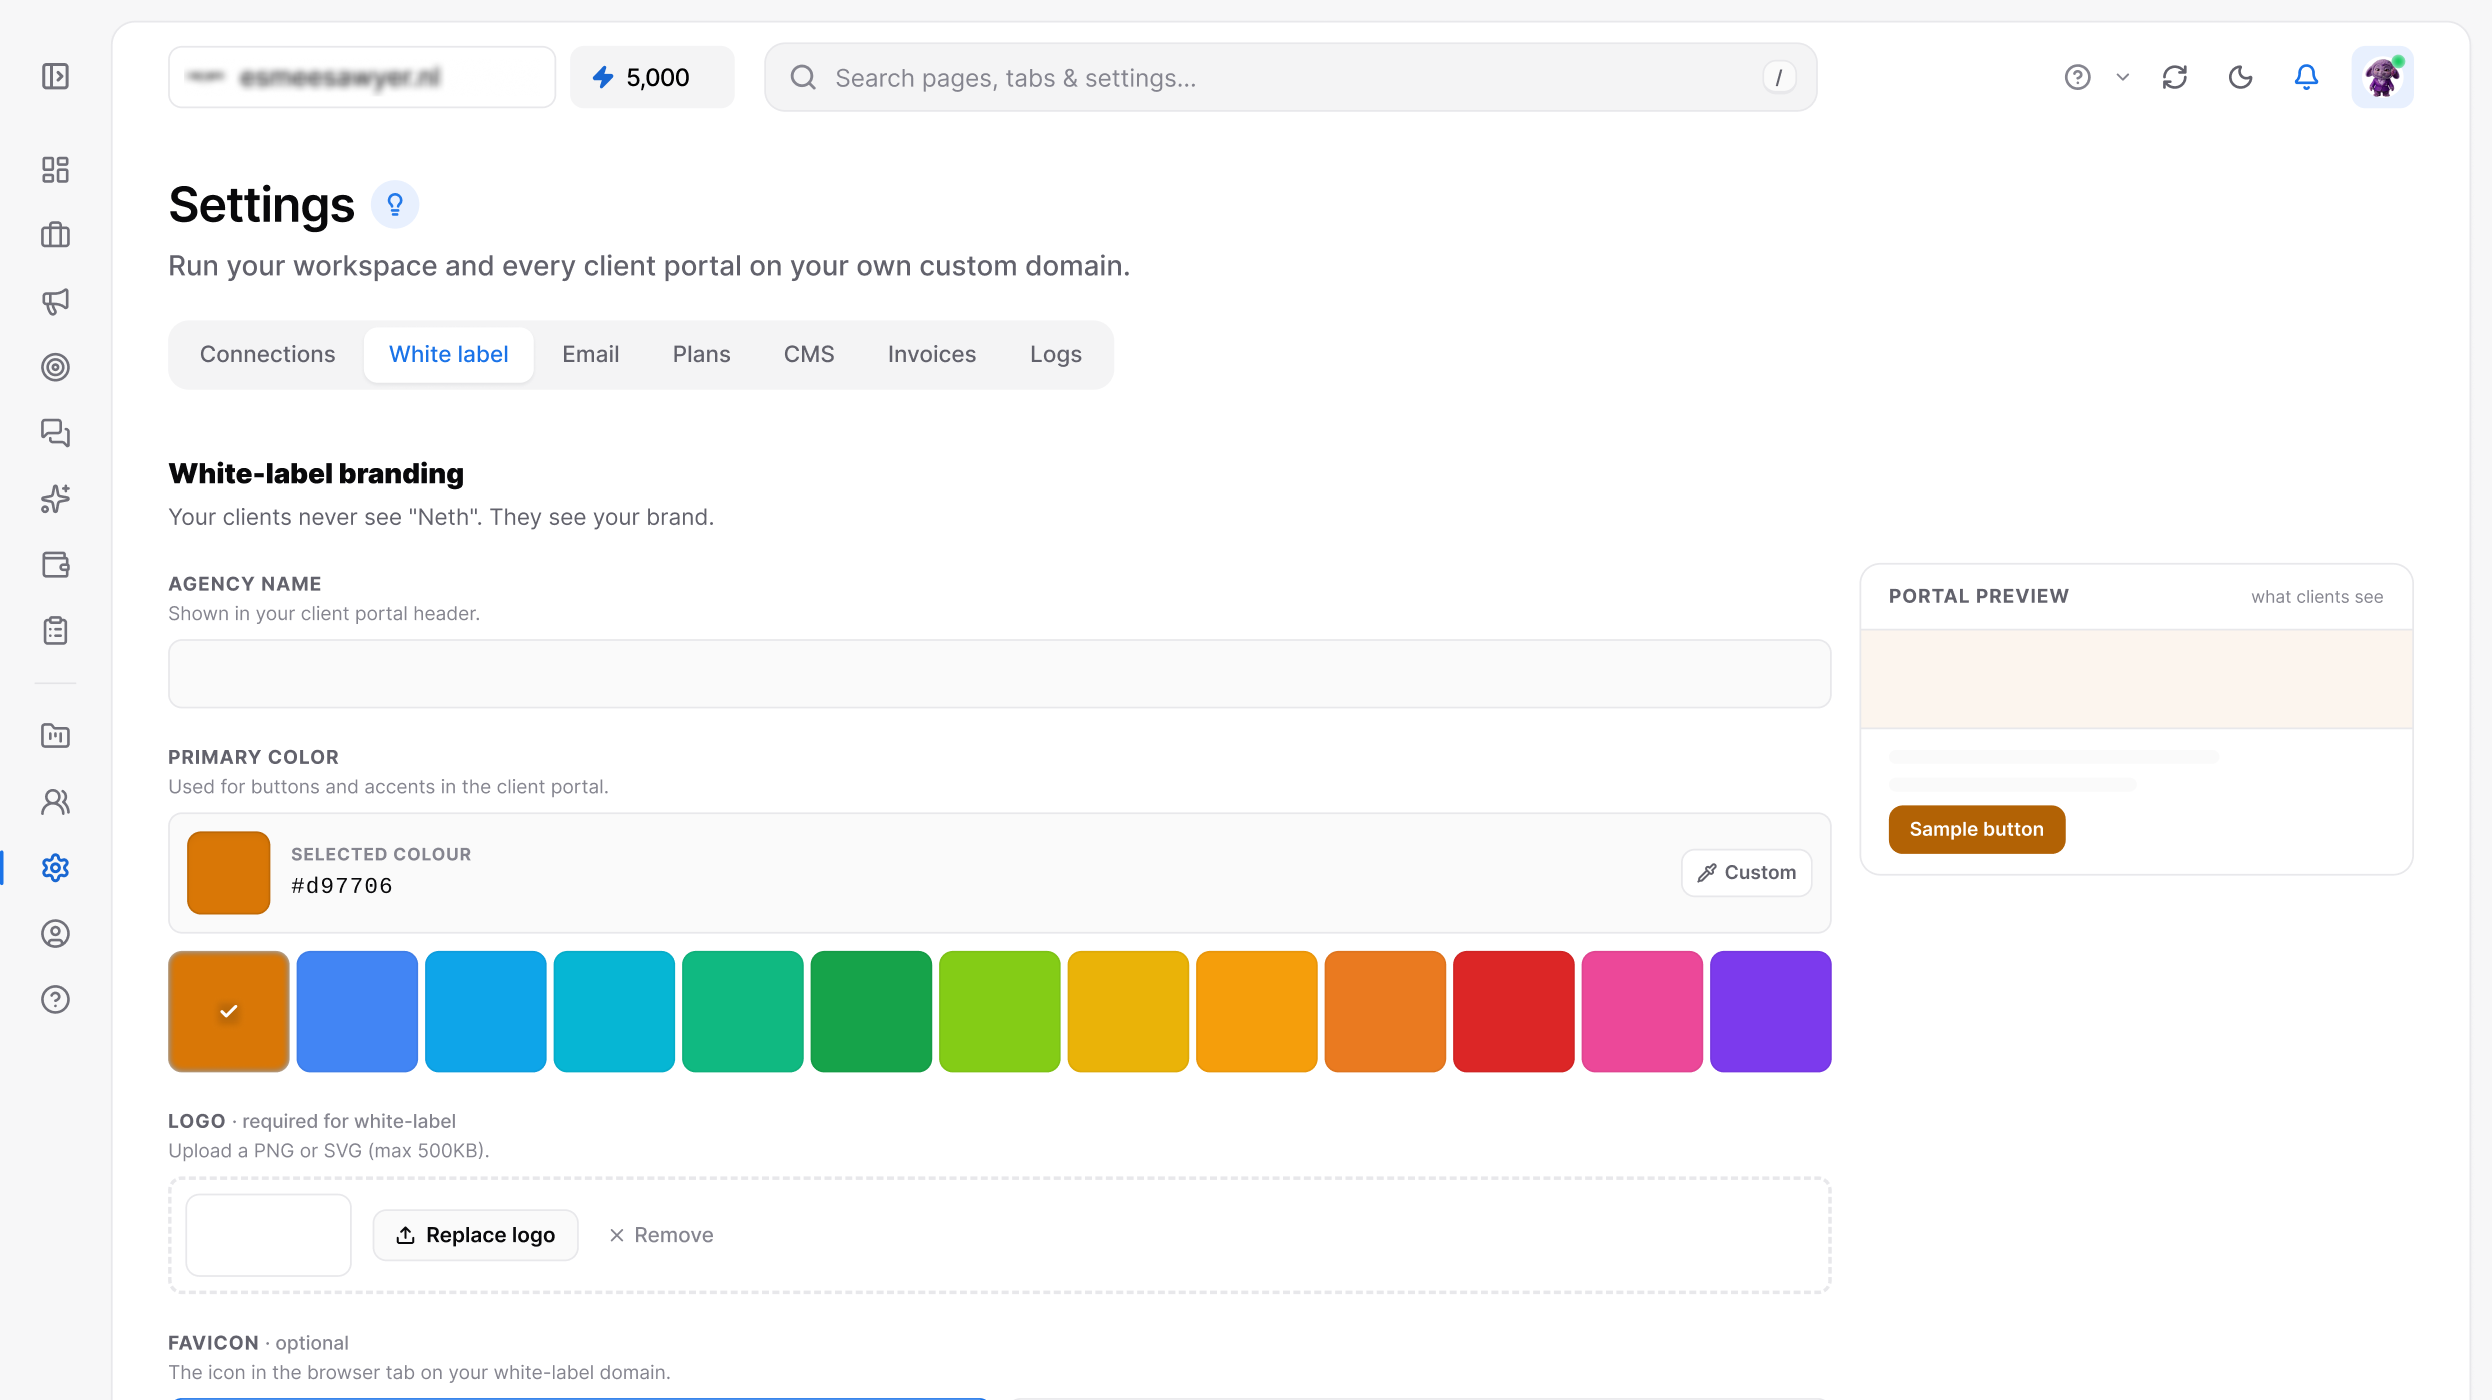The image size is (2492, 1400).
Task: Choose the lime green colour swatch
Action: pos(1000,1011)
